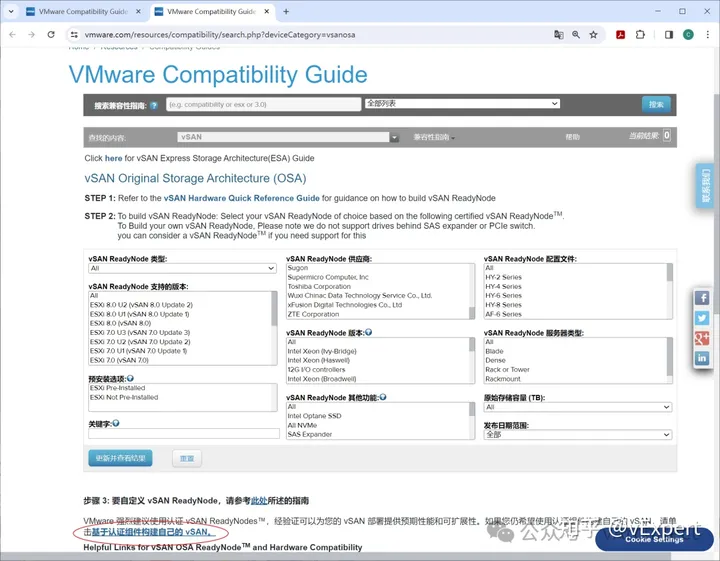Viewport: 720px width, 561px height.
Task: Click the help icon beside the search label
Action: (x=154, y=106)
